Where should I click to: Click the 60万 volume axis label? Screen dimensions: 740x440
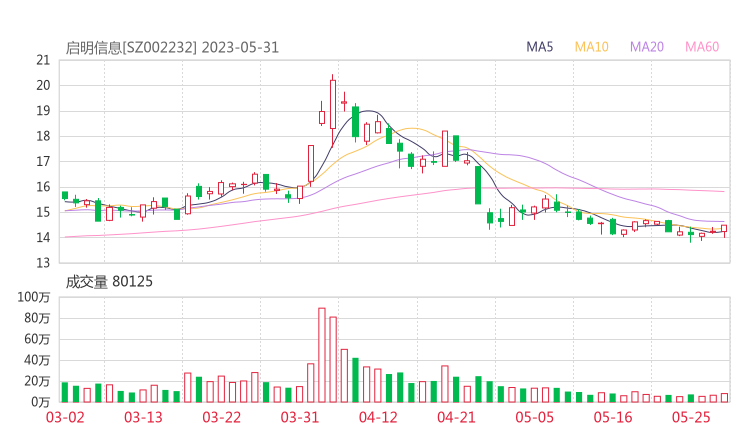[x=37, y=339]
